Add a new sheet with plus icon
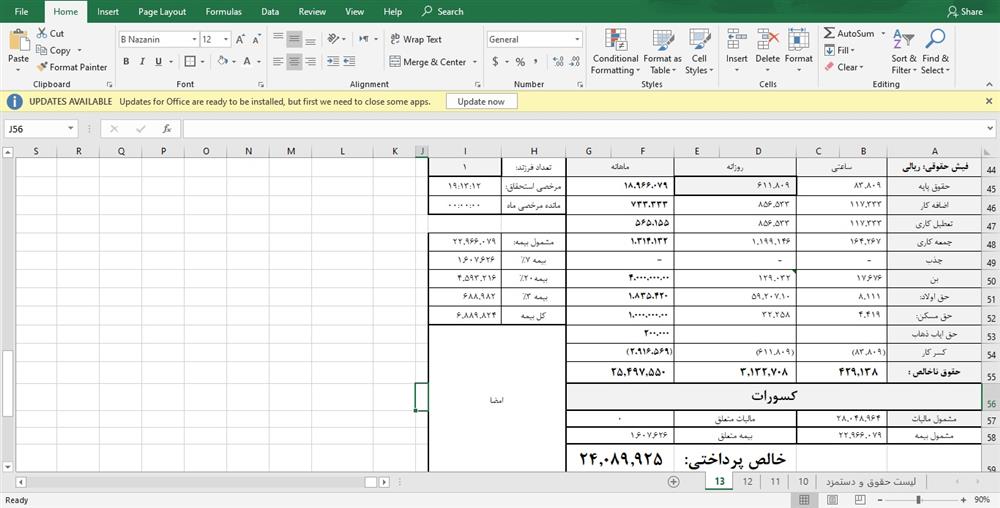 pos(673,482)
